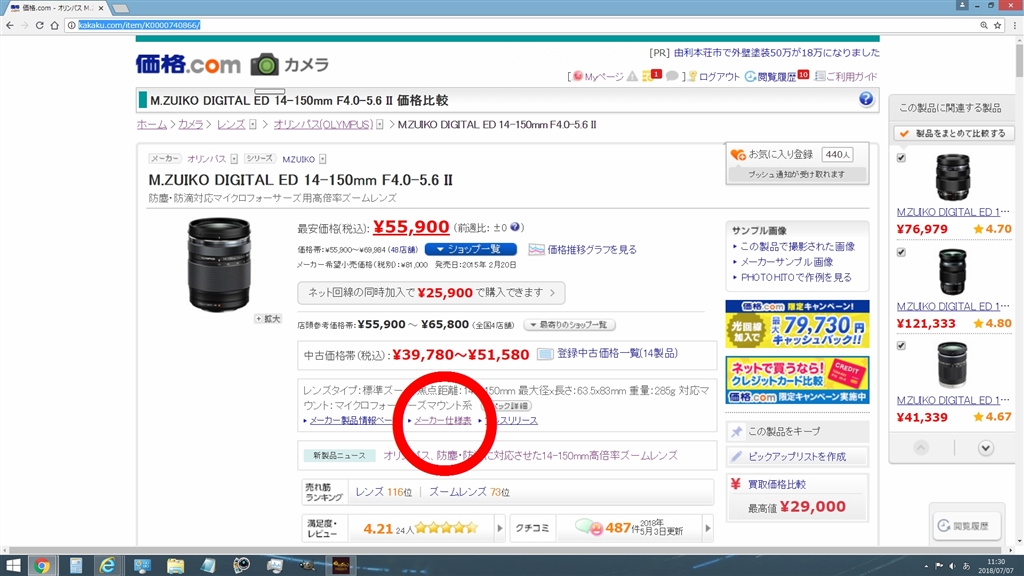
Task: Click the used price list icon
Action: (x=545, y=354)
